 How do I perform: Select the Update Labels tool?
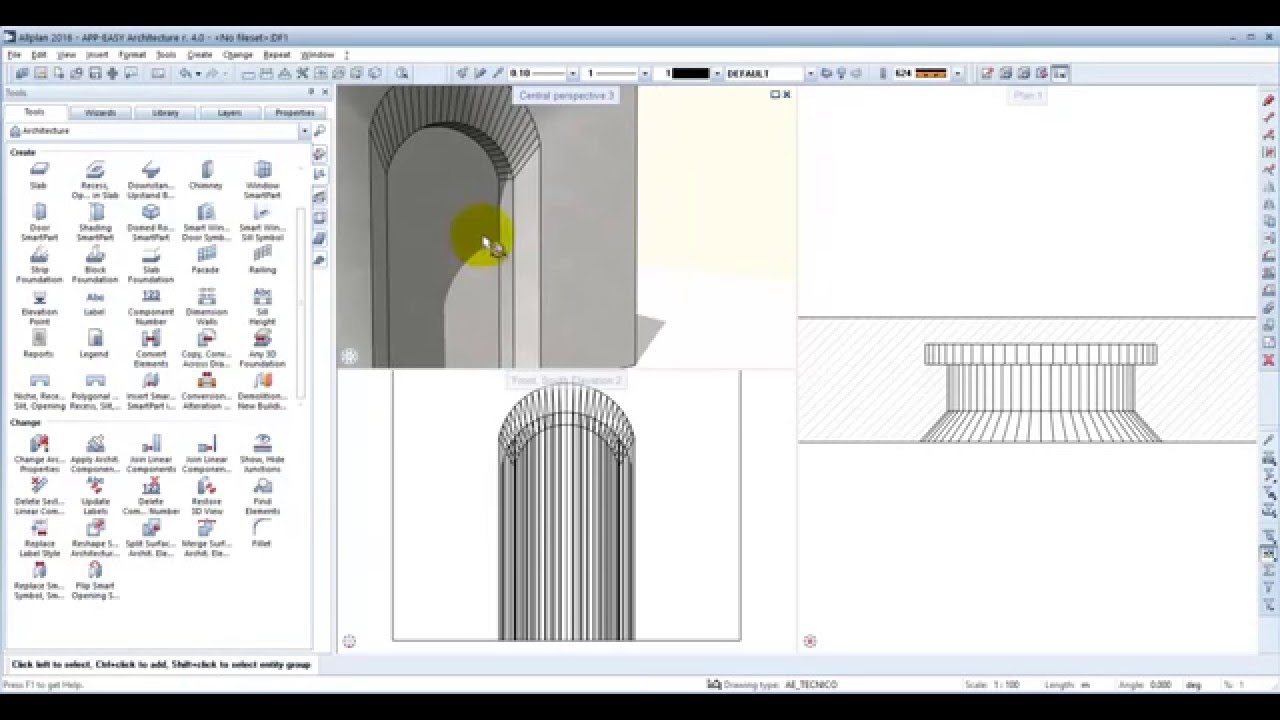[x=95, y=496]
